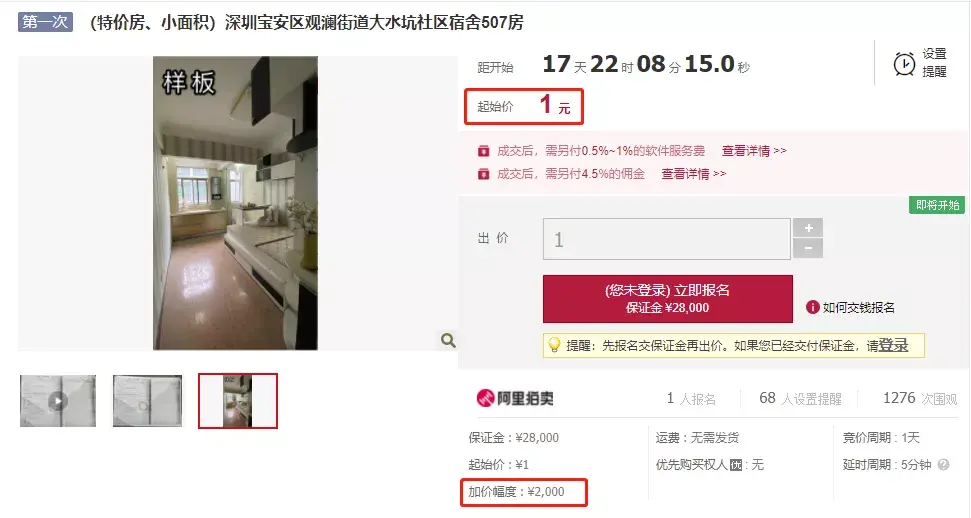The height and width of the screenshot is (518, 971).
Task: Click the 阿里拍卖 logo
Action: [515, 398]
